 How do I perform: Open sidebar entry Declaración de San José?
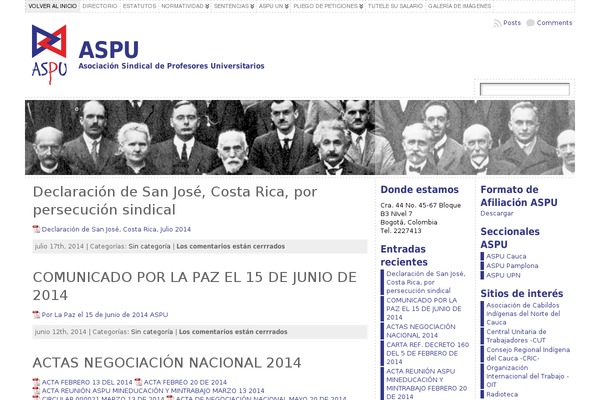pyautogui.click(x=426, y=282)
